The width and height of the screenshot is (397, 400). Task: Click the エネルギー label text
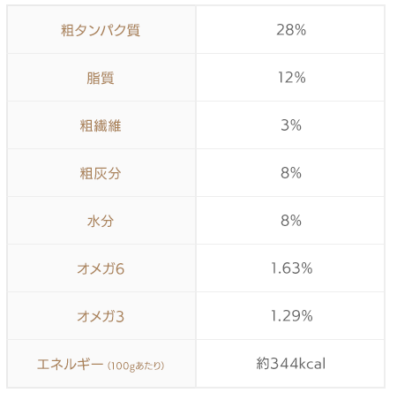70,364
